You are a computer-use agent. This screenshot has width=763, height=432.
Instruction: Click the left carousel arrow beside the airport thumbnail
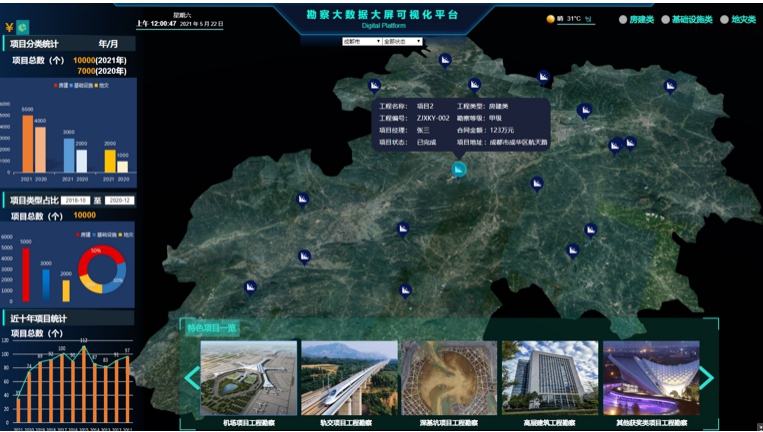click(192, 378)
